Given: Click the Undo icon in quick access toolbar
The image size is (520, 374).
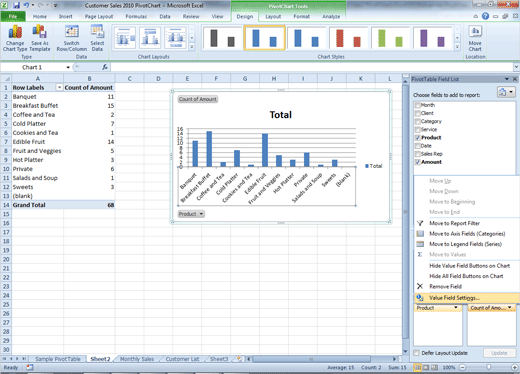Looking at the screenshot, I should coord(26,5).
